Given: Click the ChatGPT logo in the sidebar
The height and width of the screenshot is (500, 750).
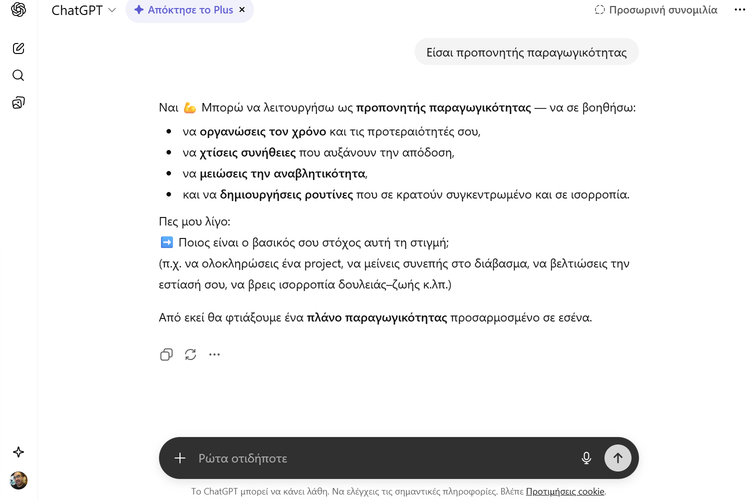Looking at the screenshot, I should click(x=18, y=10).
